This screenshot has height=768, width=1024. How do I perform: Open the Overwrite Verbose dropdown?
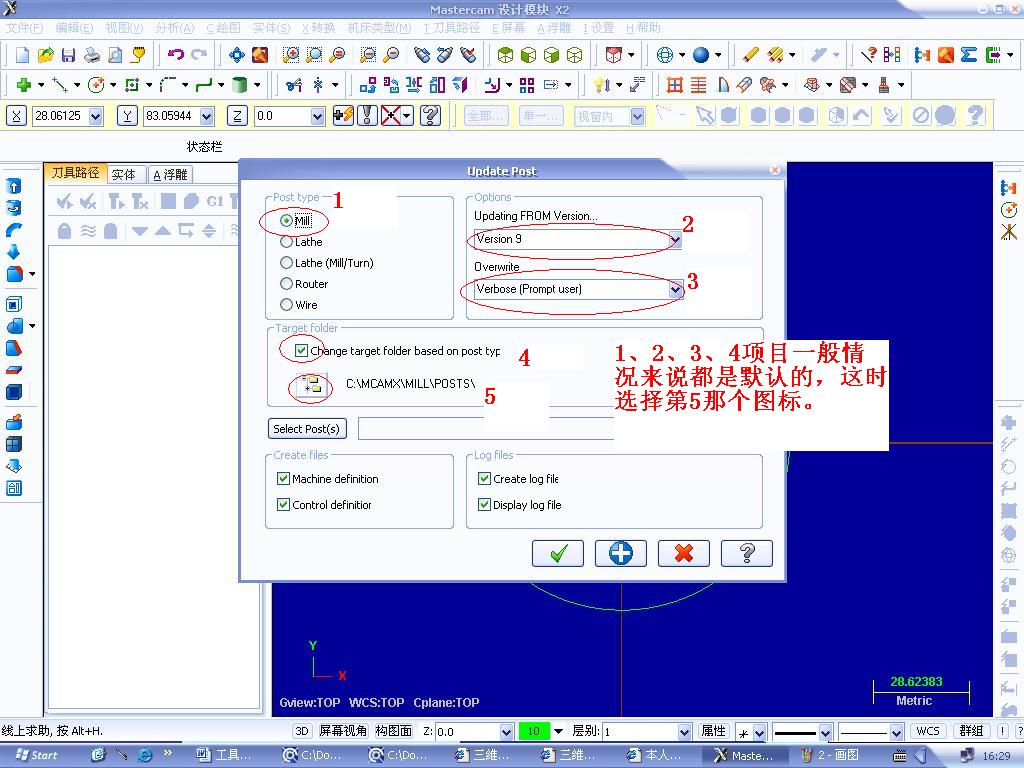coord(675,289)
